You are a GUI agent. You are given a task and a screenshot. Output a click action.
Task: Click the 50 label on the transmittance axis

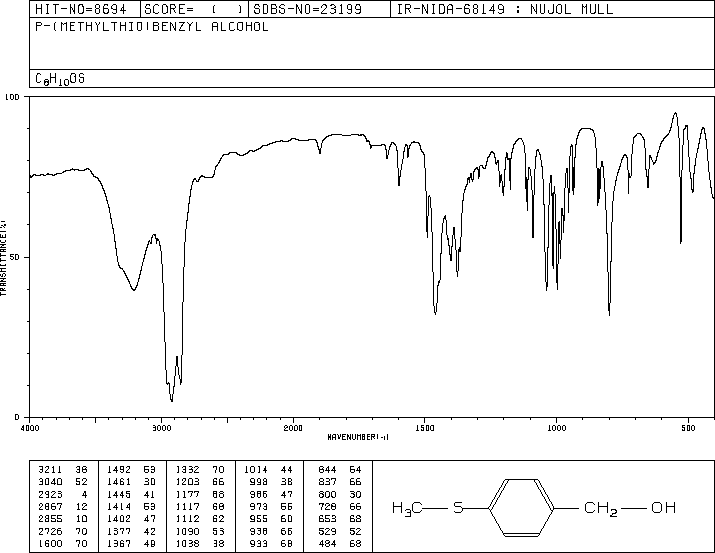click(x=15, y=257)
